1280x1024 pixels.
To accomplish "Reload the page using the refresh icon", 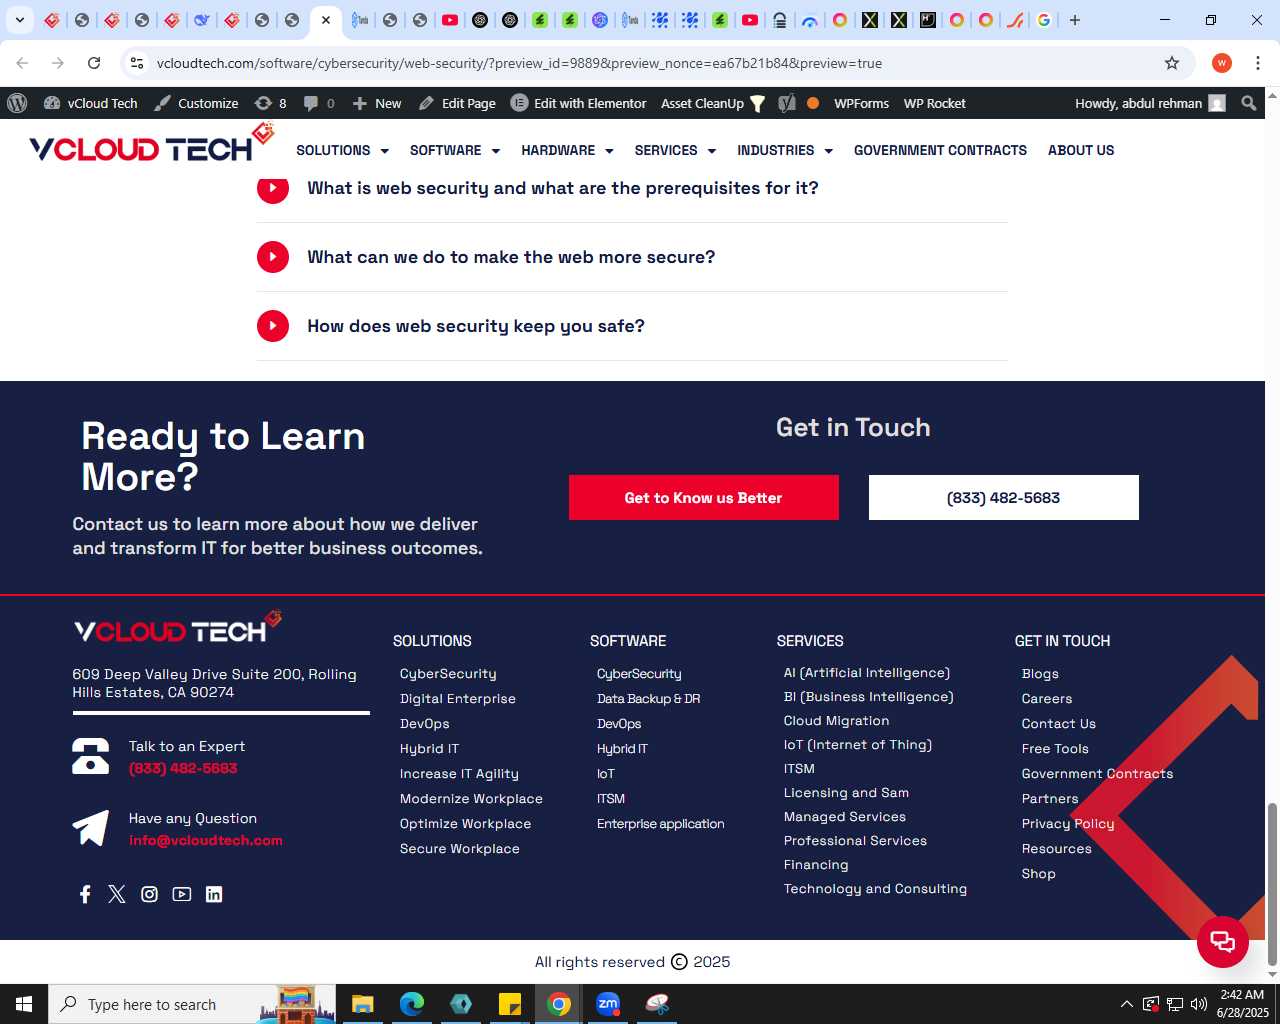I will (x=94, y=63).
